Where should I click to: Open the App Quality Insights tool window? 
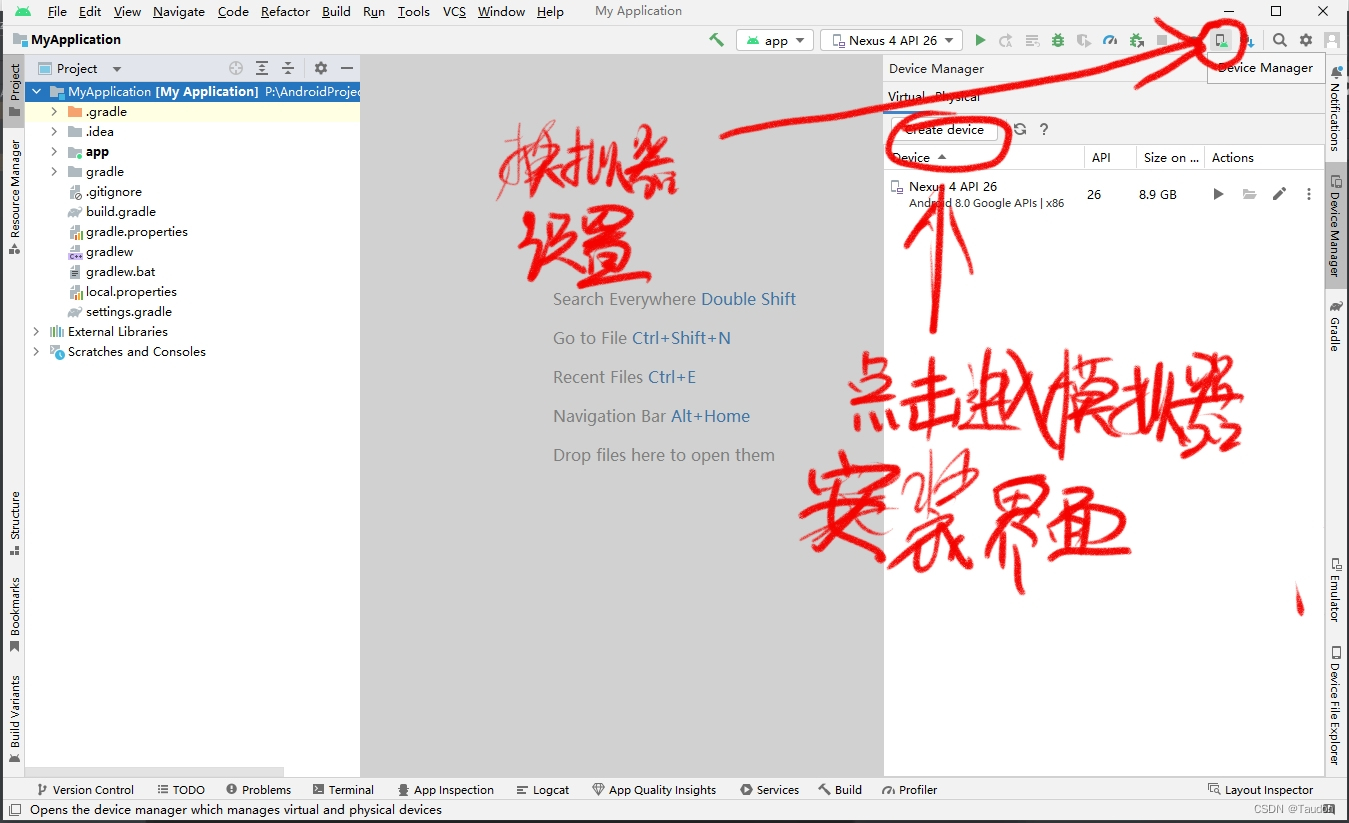[654, 789]
